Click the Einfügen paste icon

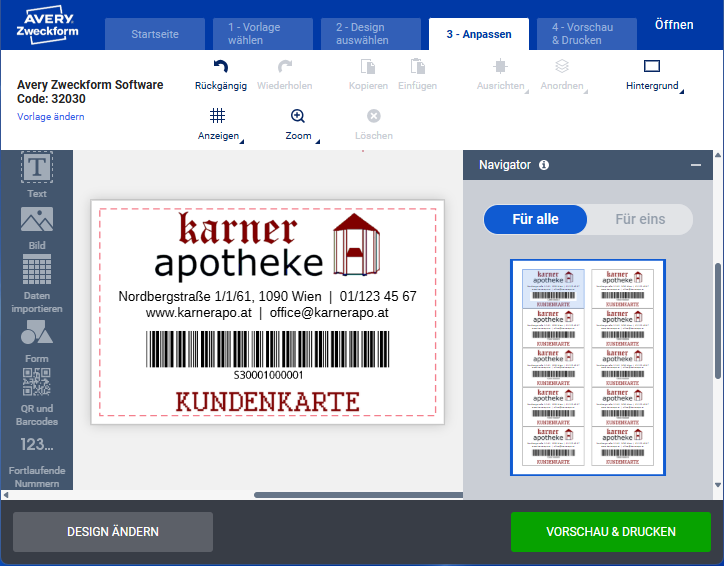click(x=417, y=67)
